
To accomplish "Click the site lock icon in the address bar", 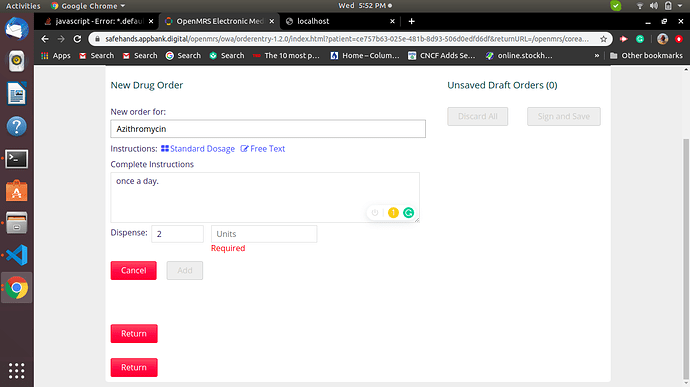I will pos(98,39).
